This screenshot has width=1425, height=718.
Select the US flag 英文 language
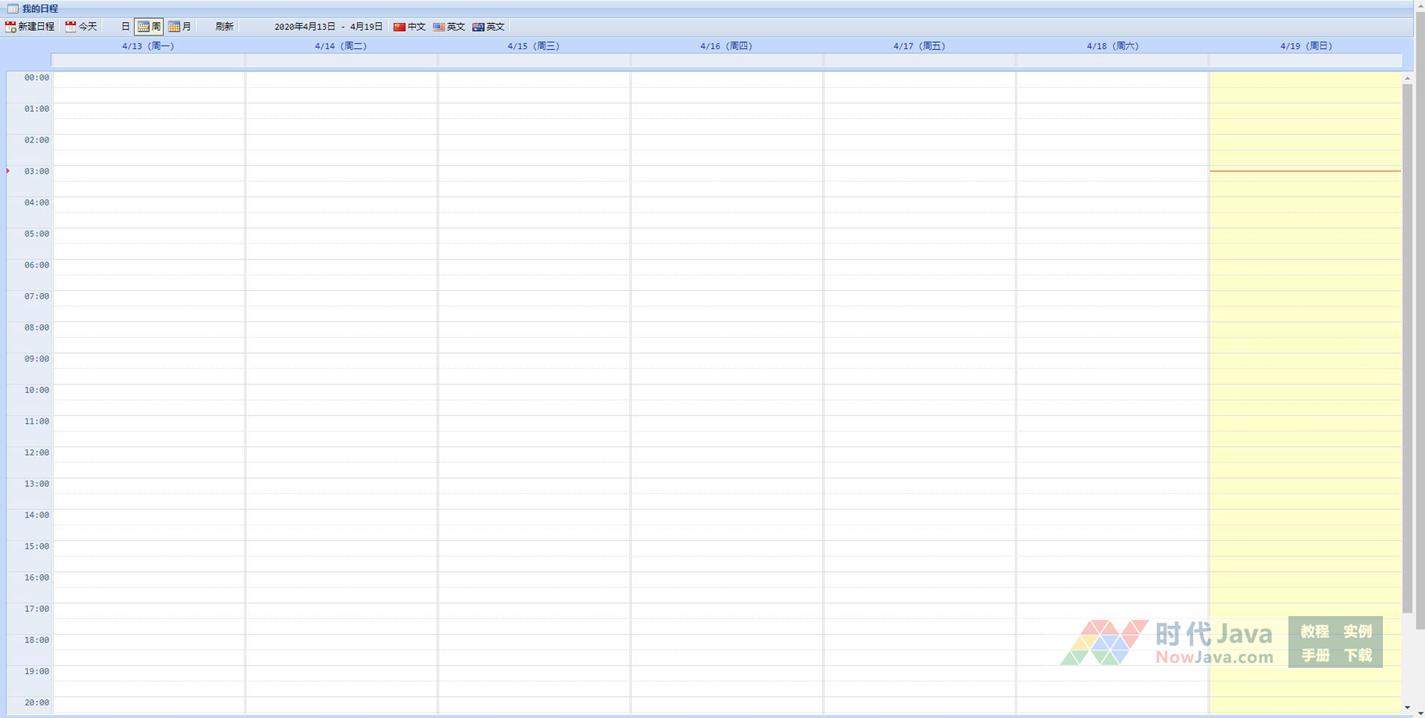pyautogui.click(x=439, y=27)
